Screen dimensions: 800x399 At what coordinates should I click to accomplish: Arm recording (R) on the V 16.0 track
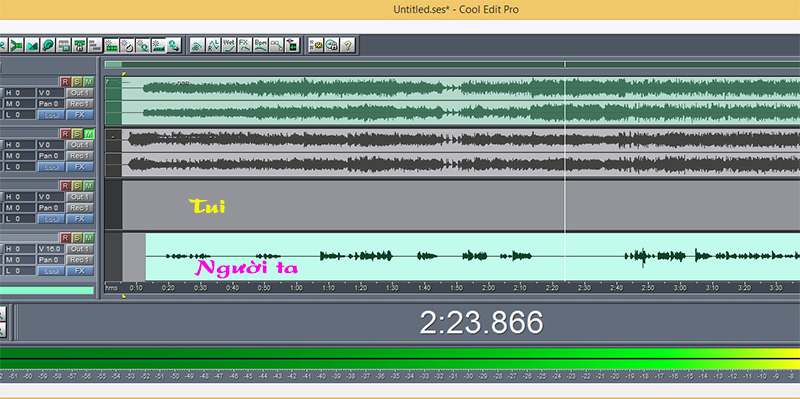coord(65,238)
